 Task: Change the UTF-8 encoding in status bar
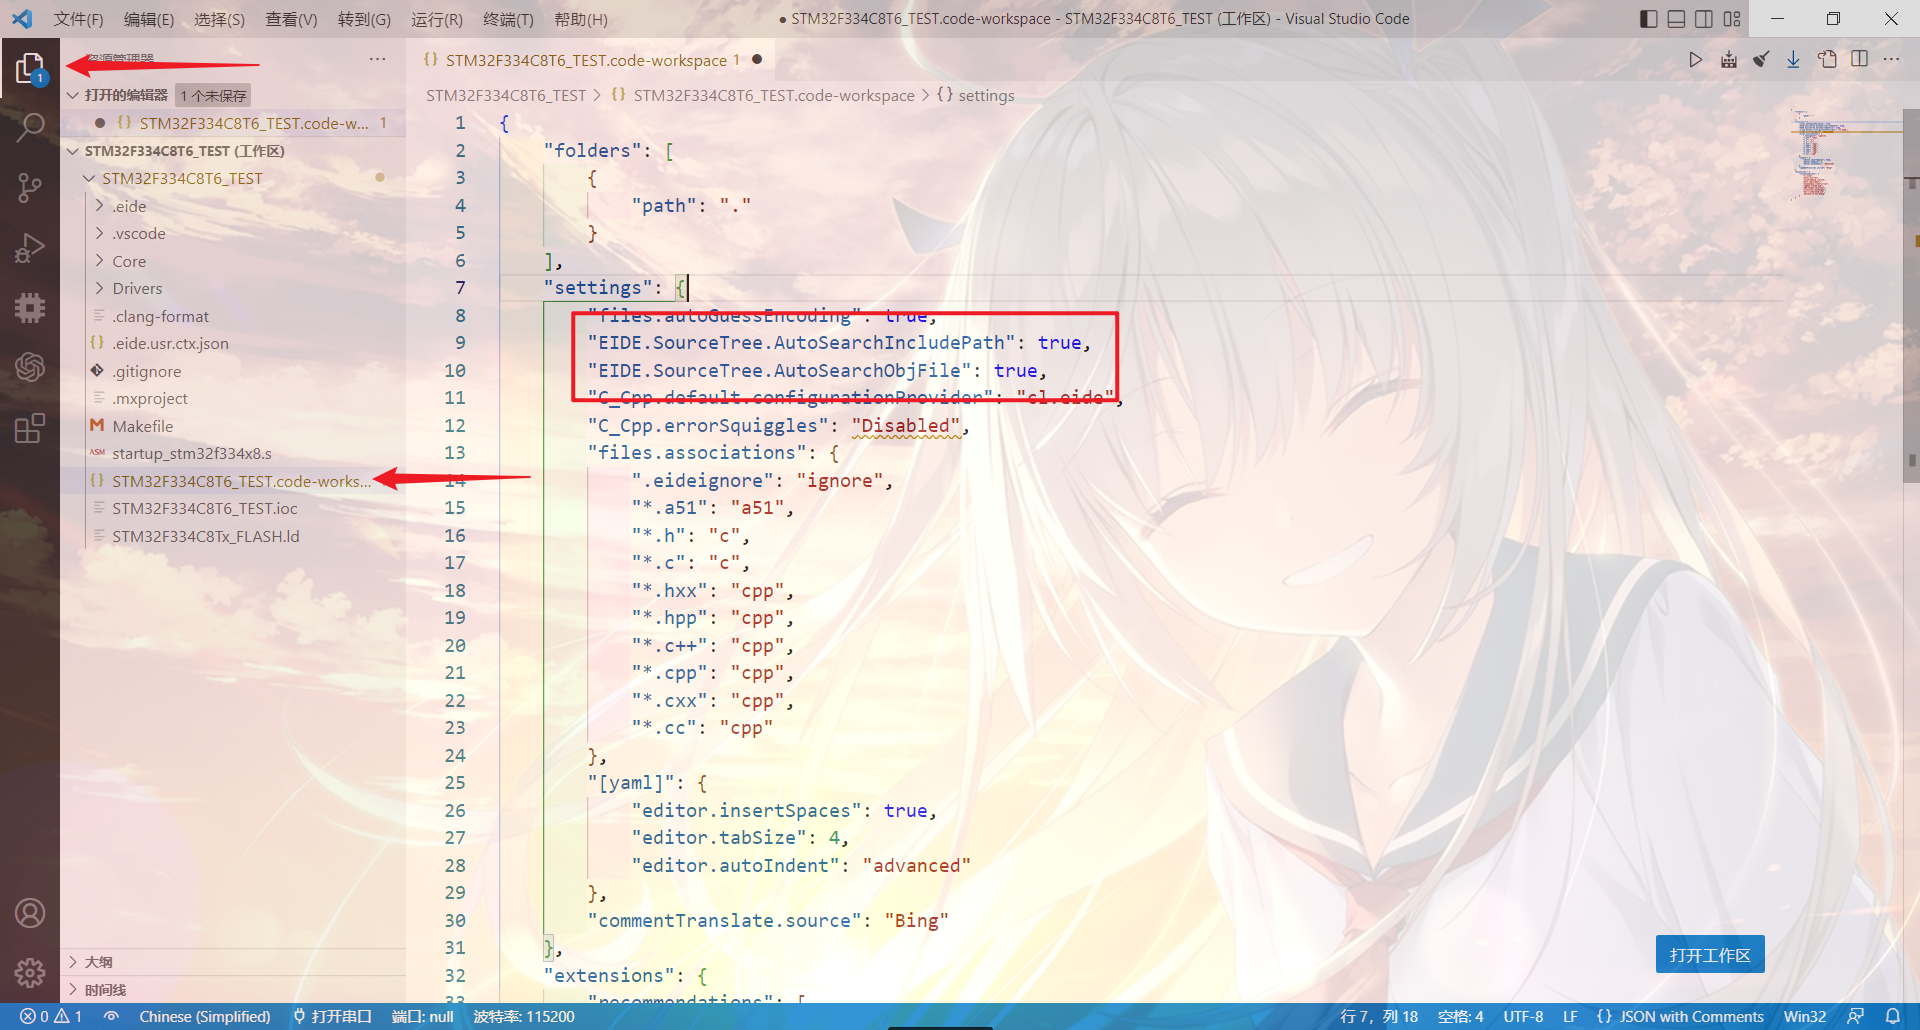tap(1523, 1016)
